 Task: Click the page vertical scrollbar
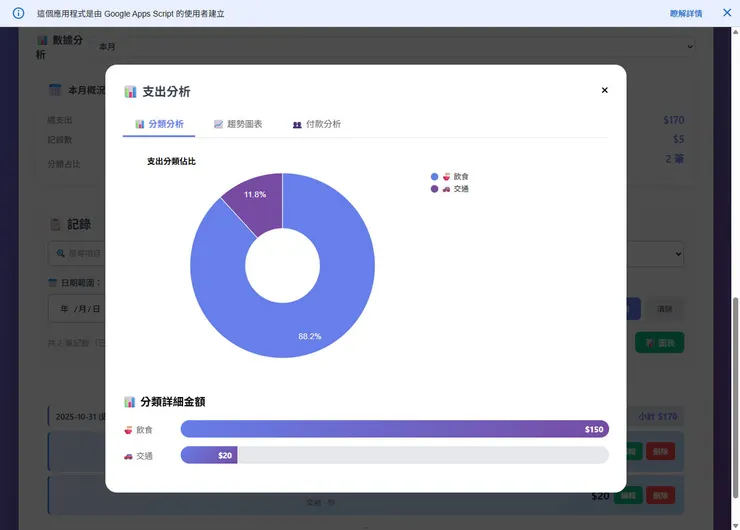735,397
